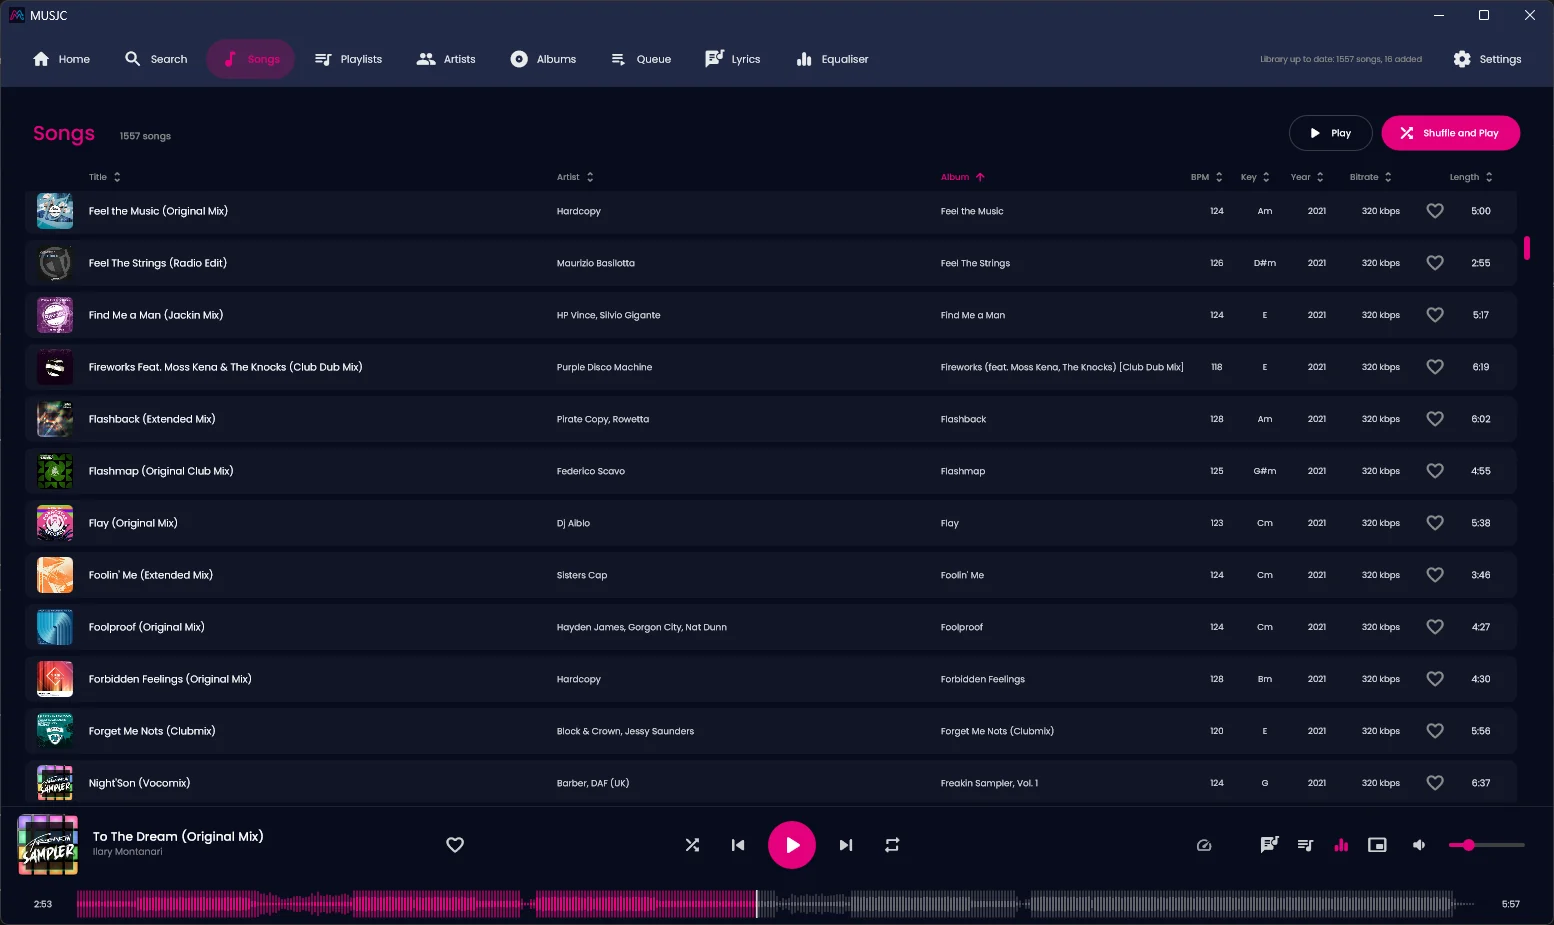The image size is (1554, 925).
Task: Heart the song Flay (Original Mix)
Action: (x=1435, y=523)
